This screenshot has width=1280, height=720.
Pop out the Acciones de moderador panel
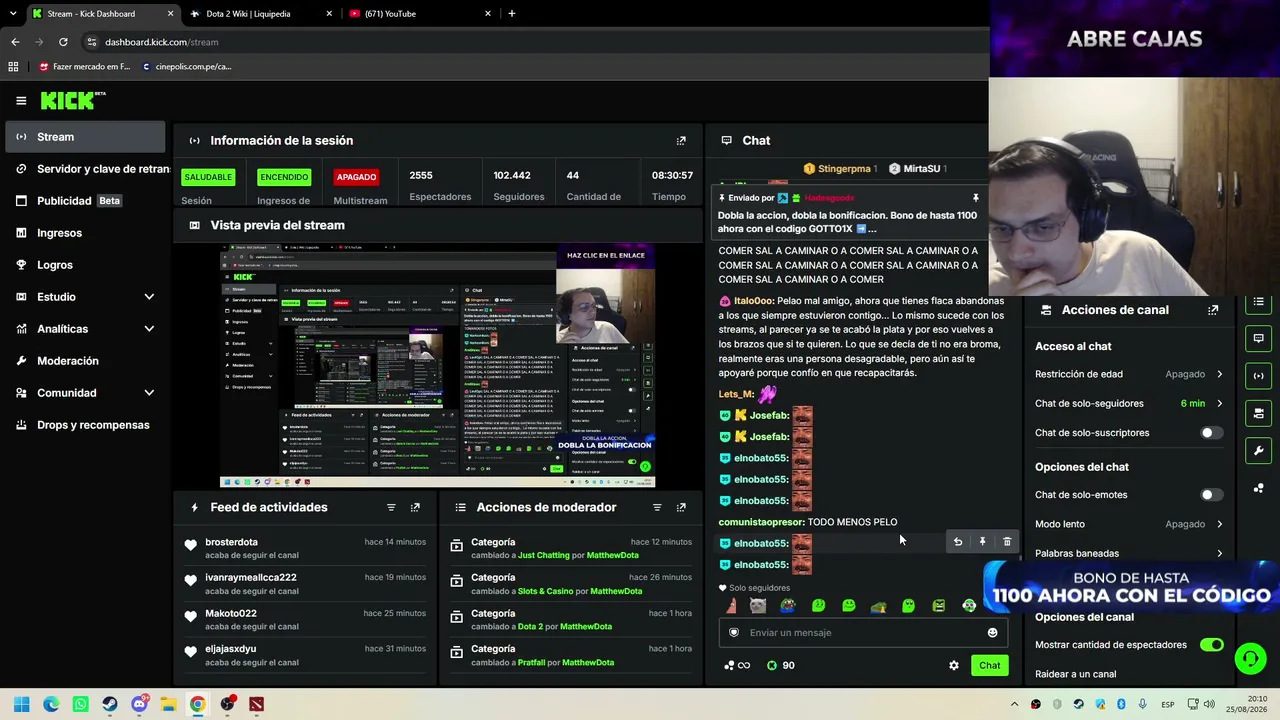click(x=681, y=508)
